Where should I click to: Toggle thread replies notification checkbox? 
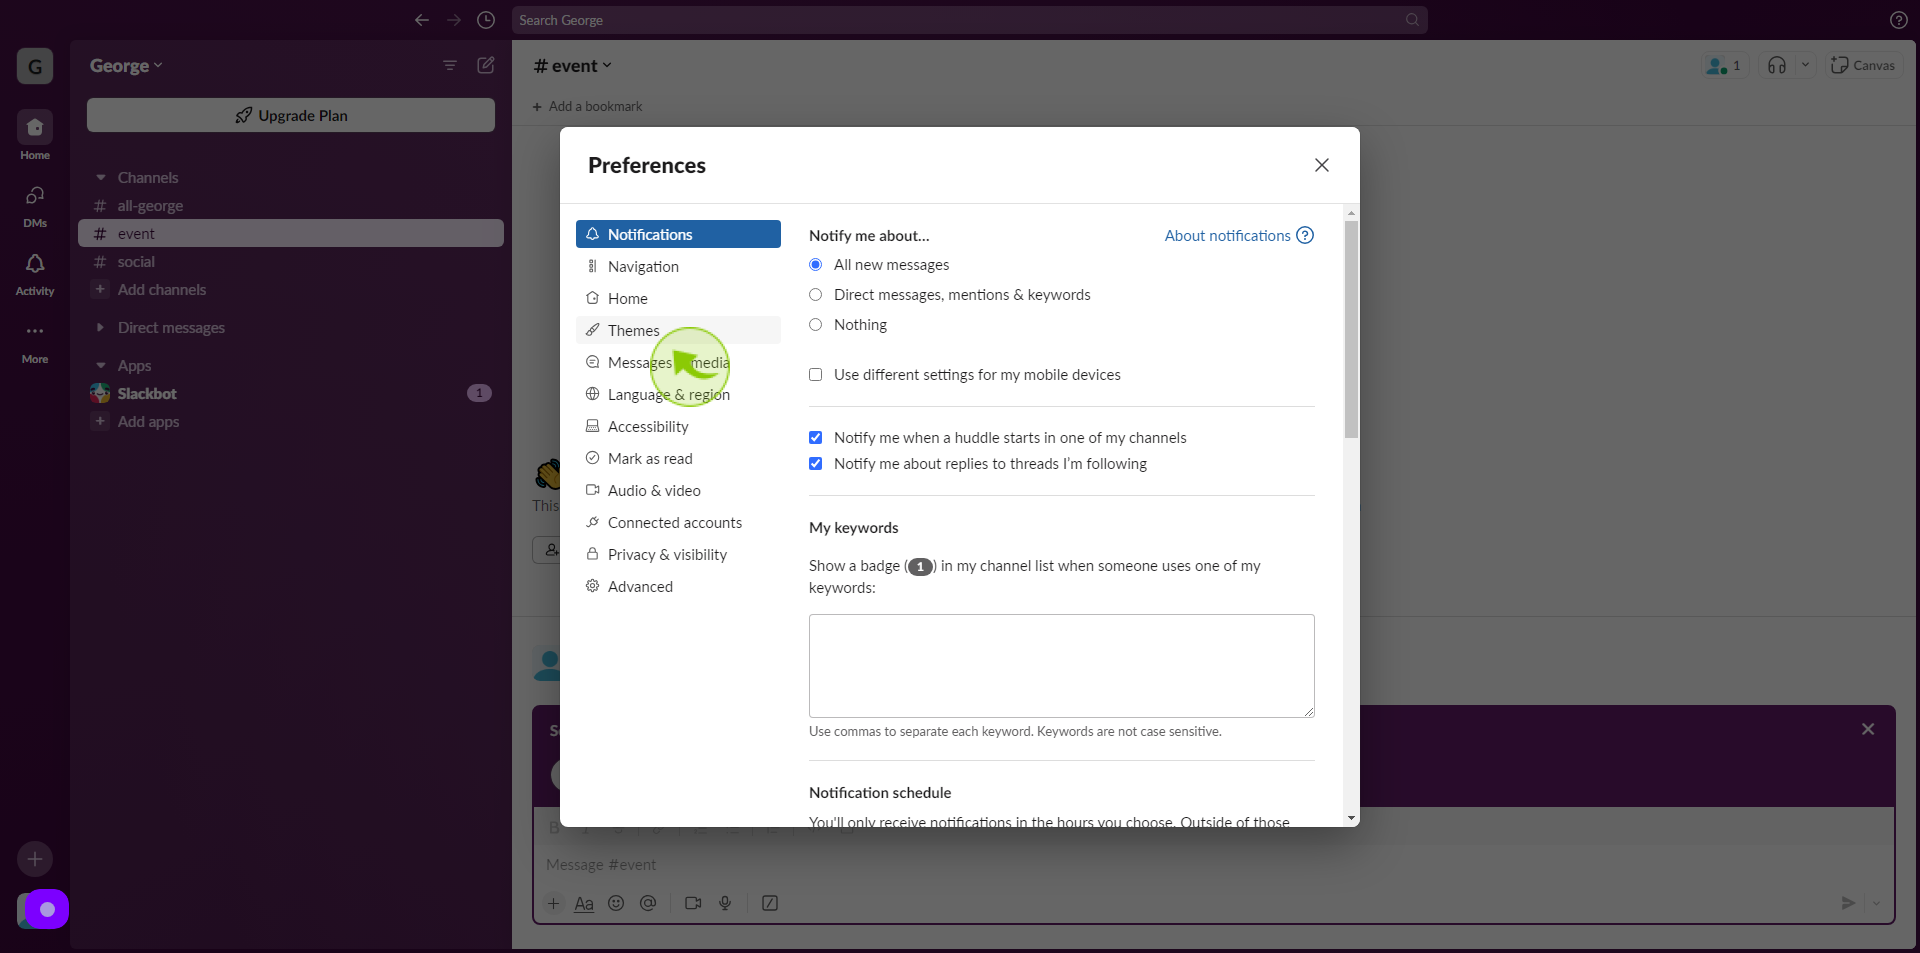(816, 464)
